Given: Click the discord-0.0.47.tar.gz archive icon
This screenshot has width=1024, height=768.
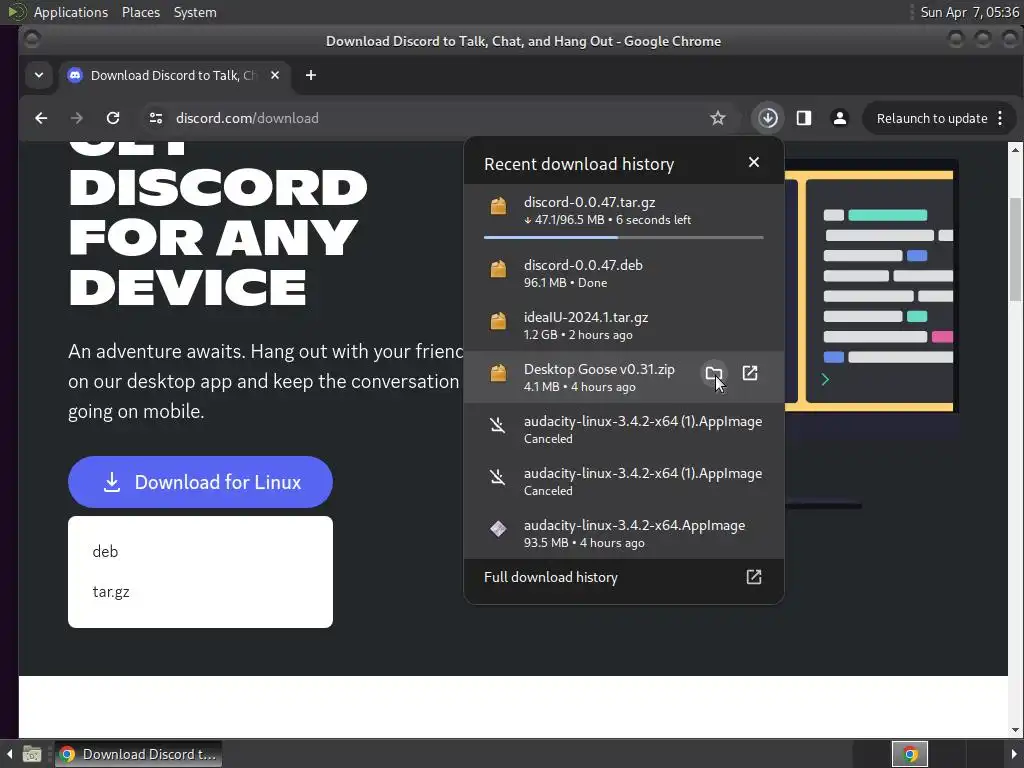Looking at the screenshot, I should 498,206.
